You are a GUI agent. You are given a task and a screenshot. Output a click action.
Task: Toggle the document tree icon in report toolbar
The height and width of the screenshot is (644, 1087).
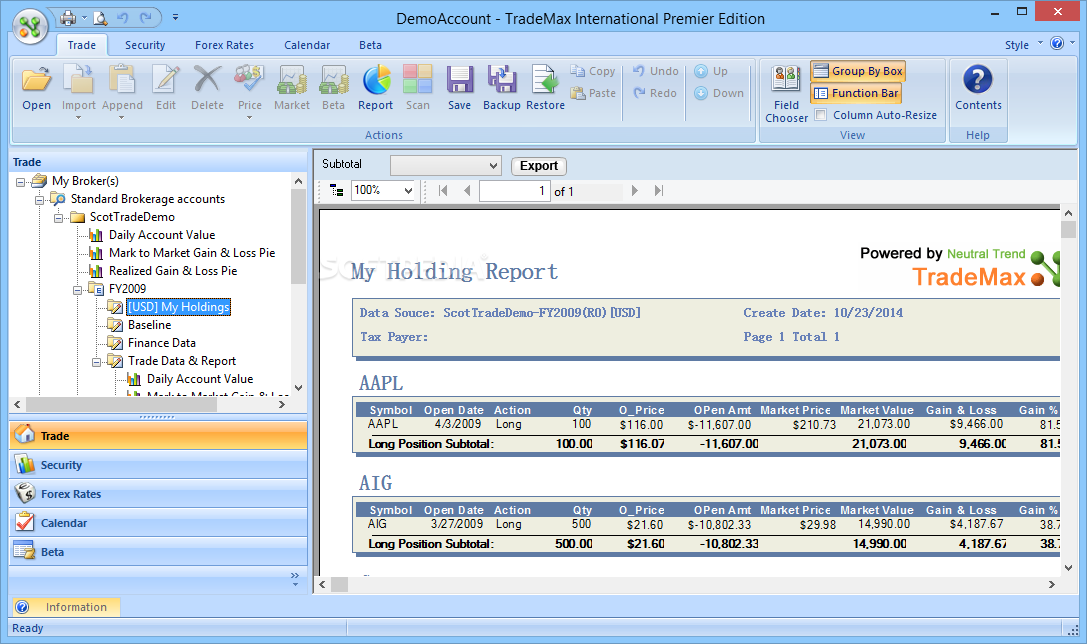336,191
